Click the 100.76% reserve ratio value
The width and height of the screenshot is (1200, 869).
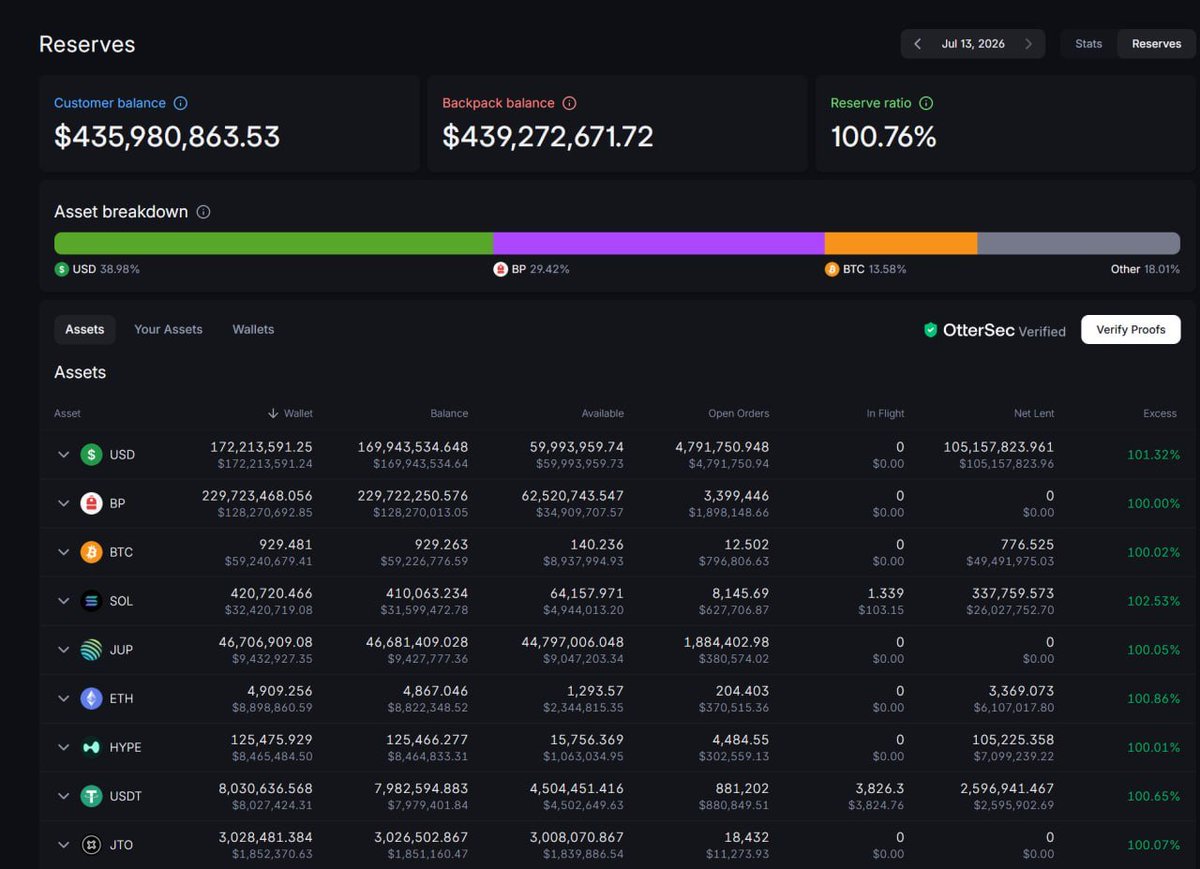click(884, 136)
